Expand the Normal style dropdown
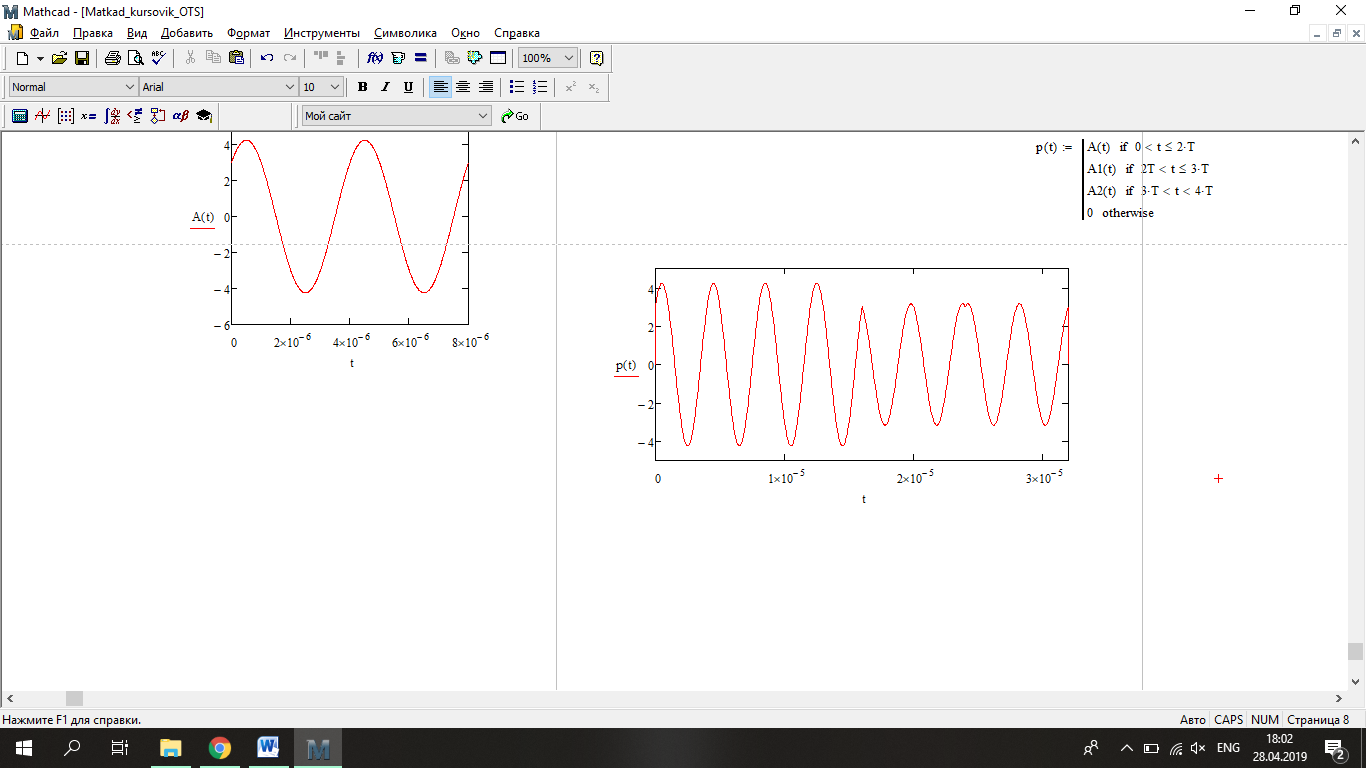Screen dimensions: 1366x768 [x=129, y=87]
